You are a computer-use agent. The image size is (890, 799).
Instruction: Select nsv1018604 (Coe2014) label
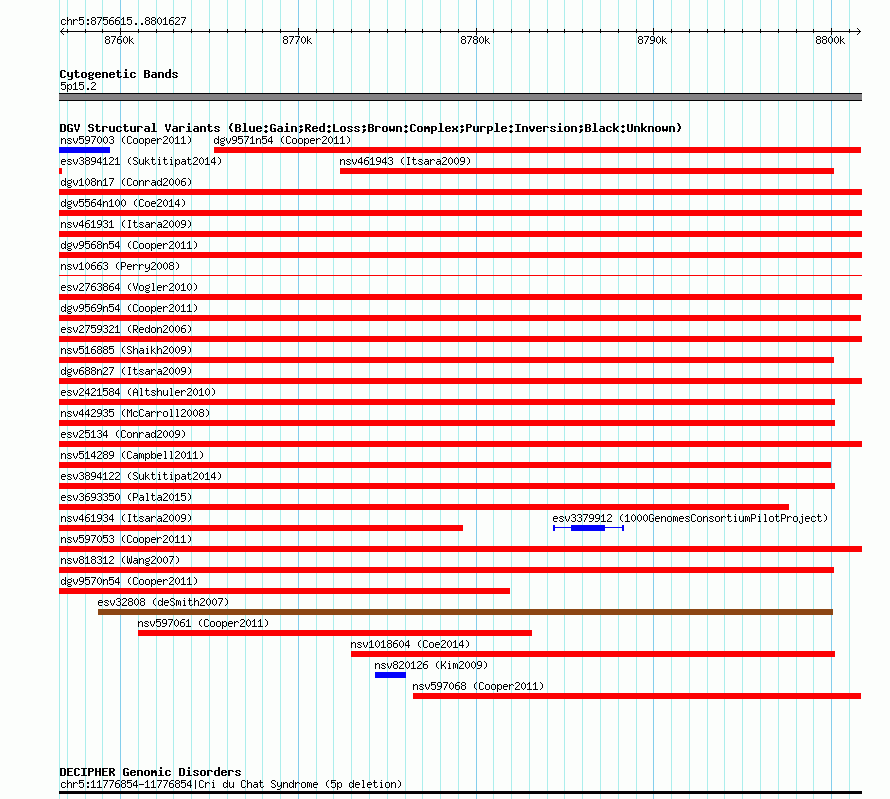(410, 644)
